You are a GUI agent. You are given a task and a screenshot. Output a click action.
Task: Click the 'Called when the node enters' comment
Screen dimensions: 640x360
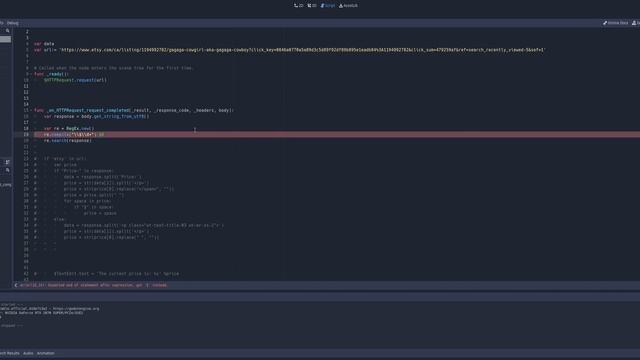[x=114, y=68]
